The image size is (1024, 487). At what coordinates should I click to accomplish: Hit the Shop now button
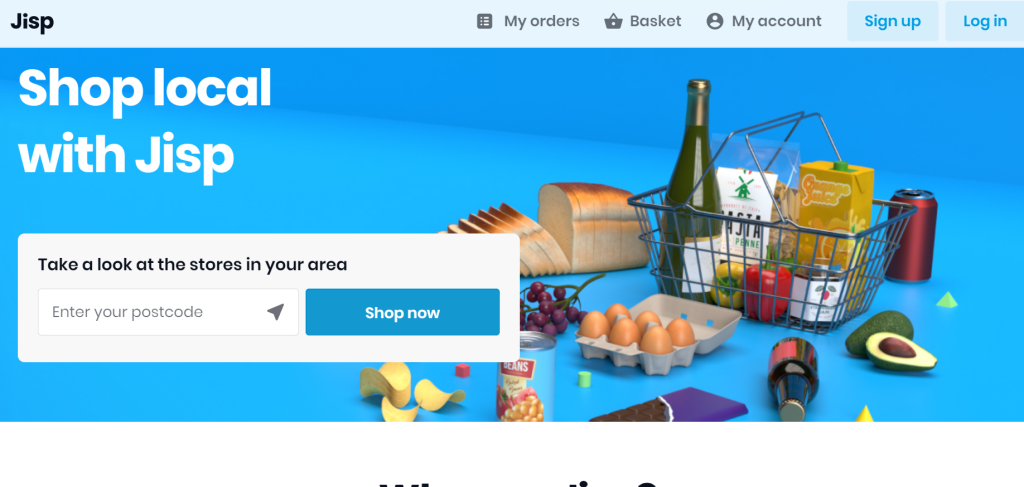[x=402, y=312]
